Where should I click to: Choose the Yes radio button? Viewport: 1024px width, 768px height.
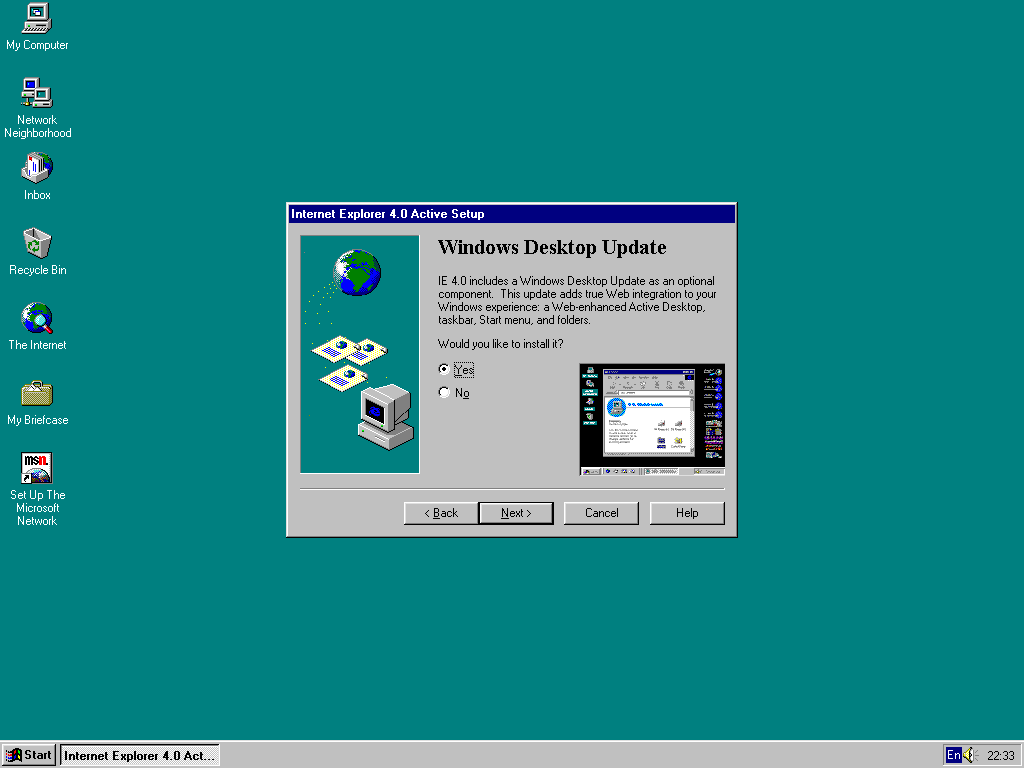point(444,369)
